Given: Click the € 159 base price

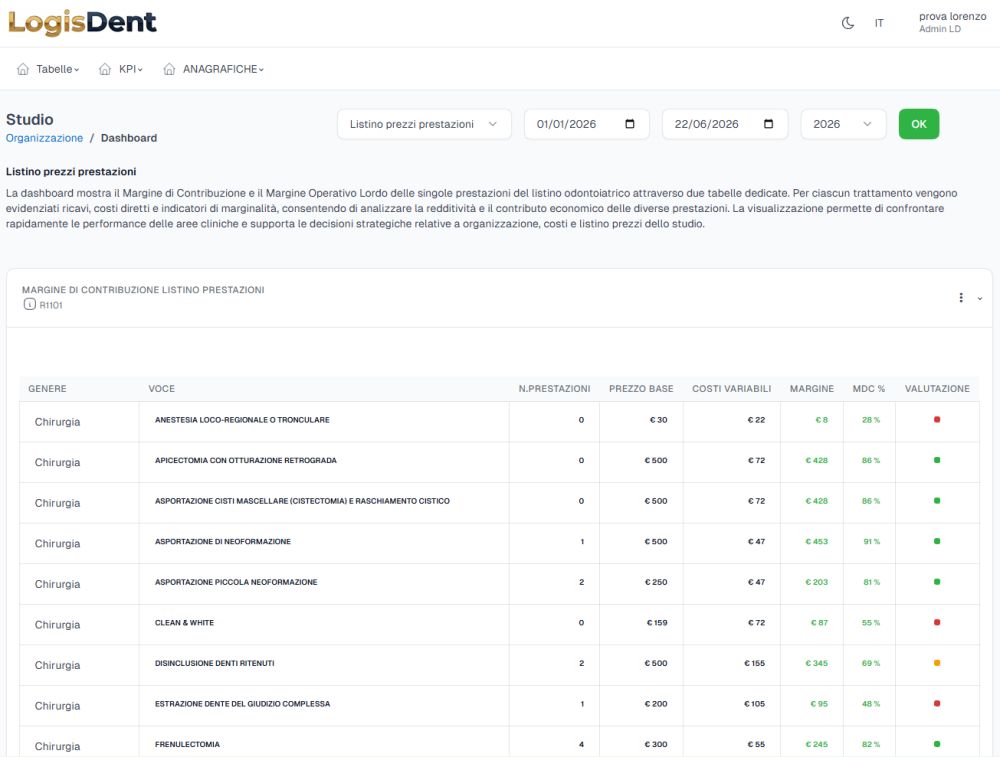Looking at the screenshot, I should (x=657, y=622).
